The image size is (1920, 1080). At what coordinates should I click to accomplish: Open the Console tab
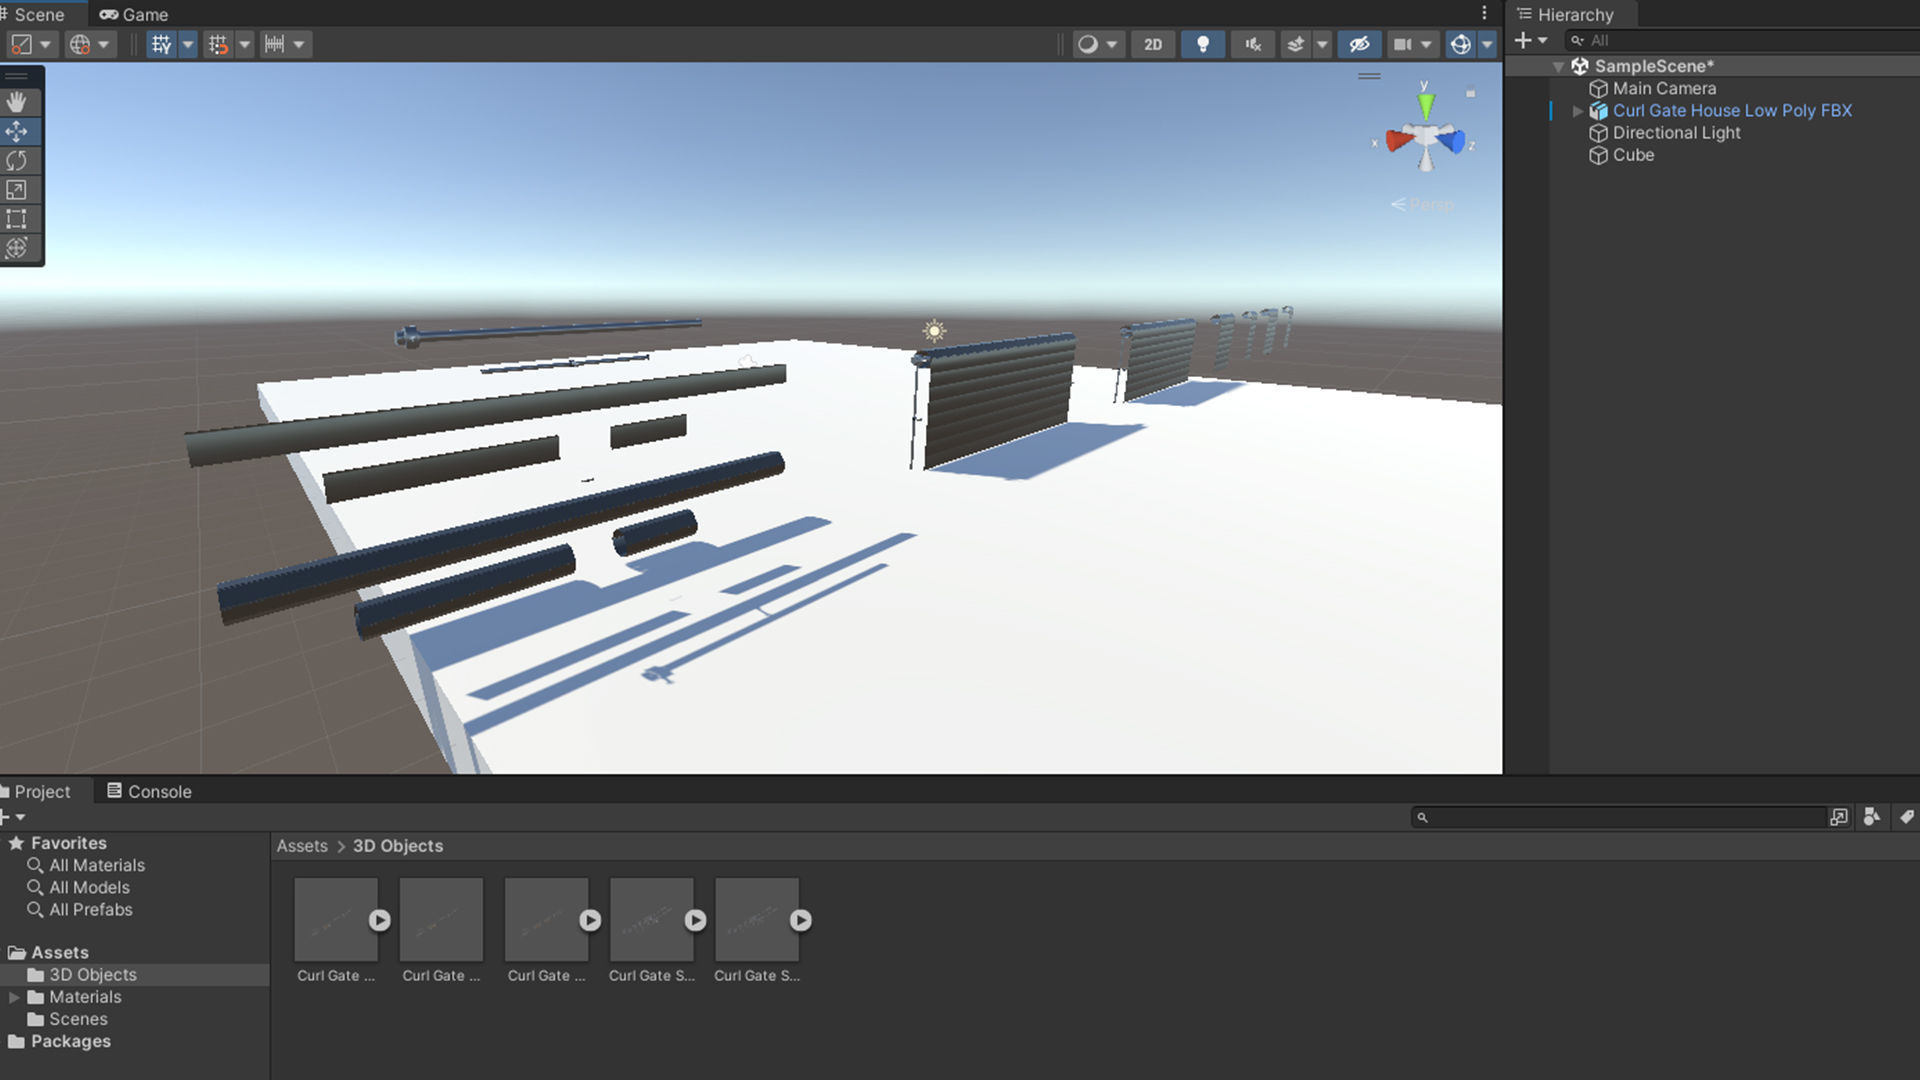[x=149, y=791]
